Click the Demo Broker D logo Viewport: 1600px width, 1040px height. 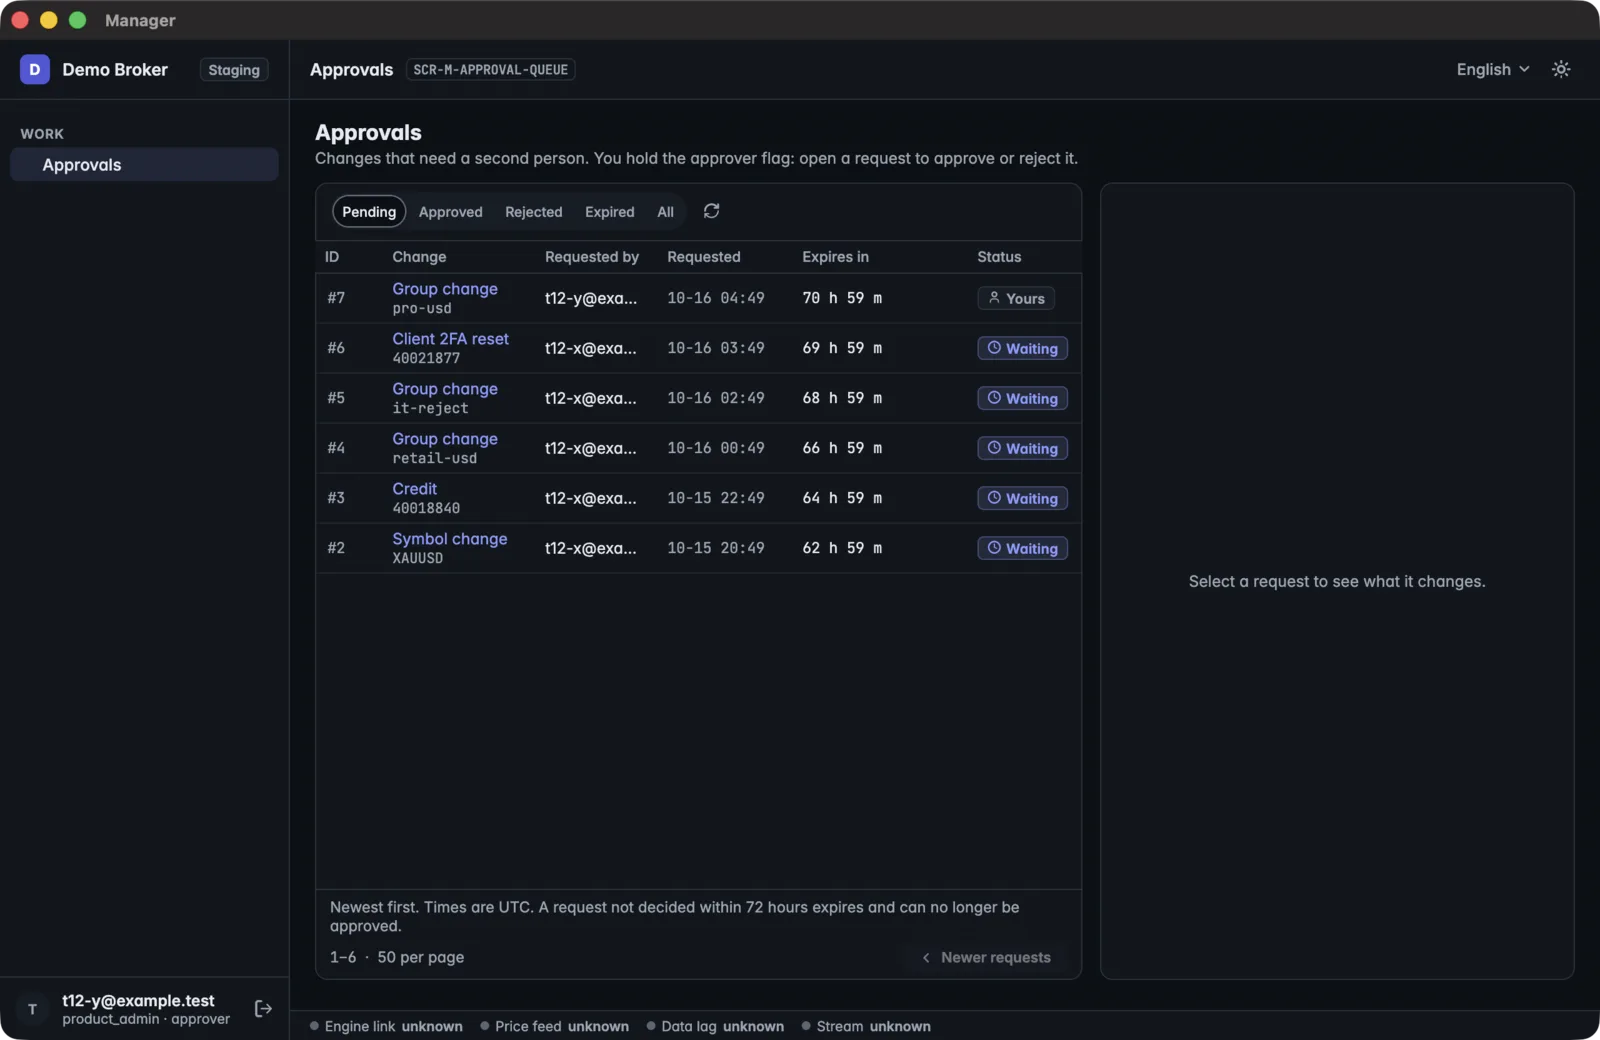35,69
